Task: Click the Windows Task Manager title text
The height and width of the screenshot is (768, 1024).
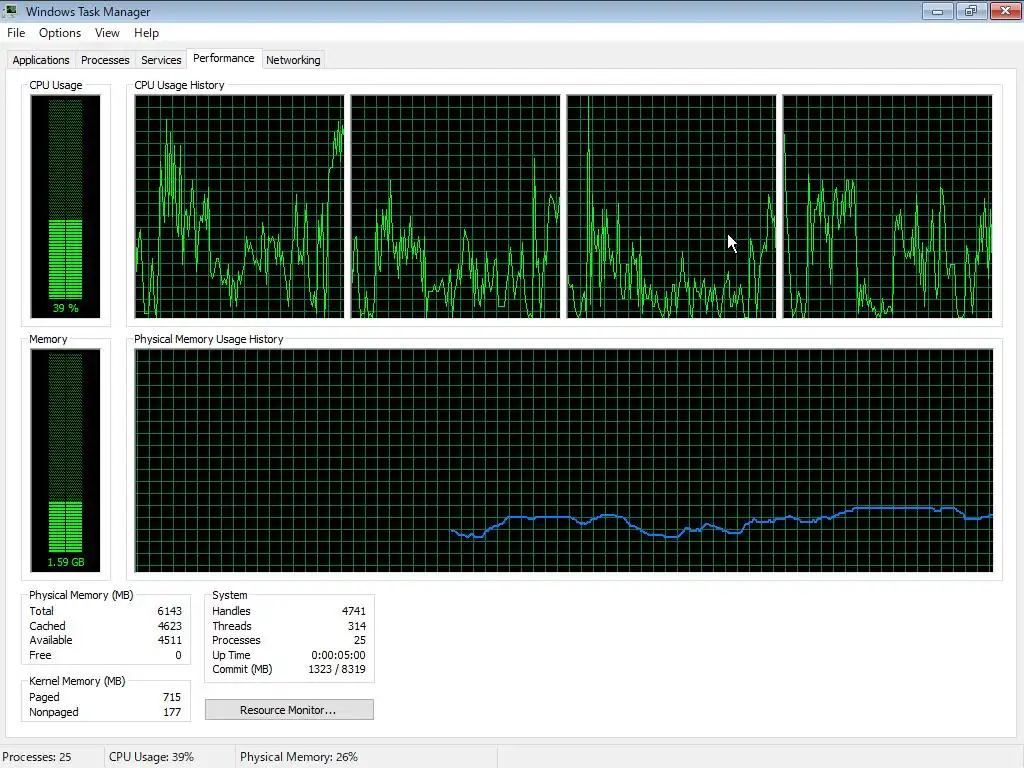Action: tap(88, 12)
